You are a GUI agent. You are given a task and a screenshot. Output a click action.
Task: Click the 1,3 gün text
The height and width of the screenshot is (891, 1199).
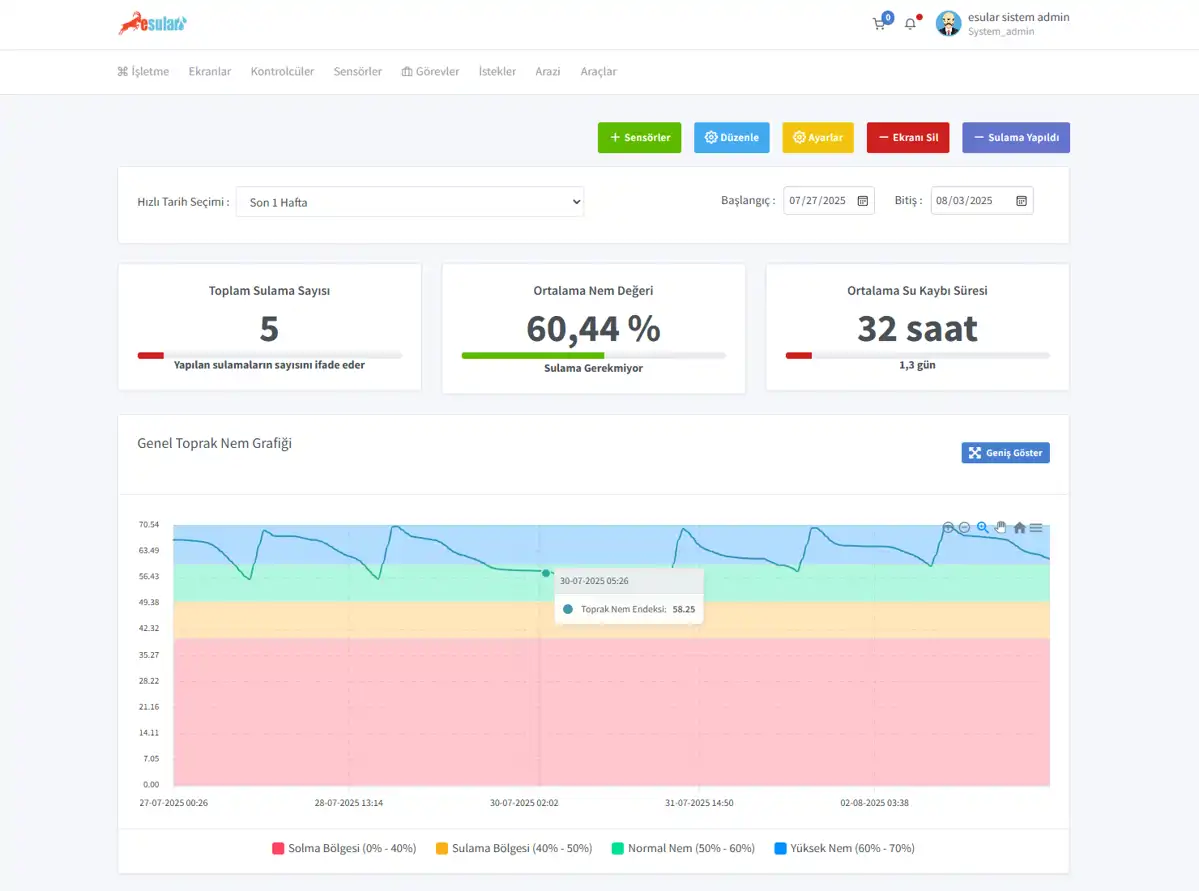[x=918, y=366]
